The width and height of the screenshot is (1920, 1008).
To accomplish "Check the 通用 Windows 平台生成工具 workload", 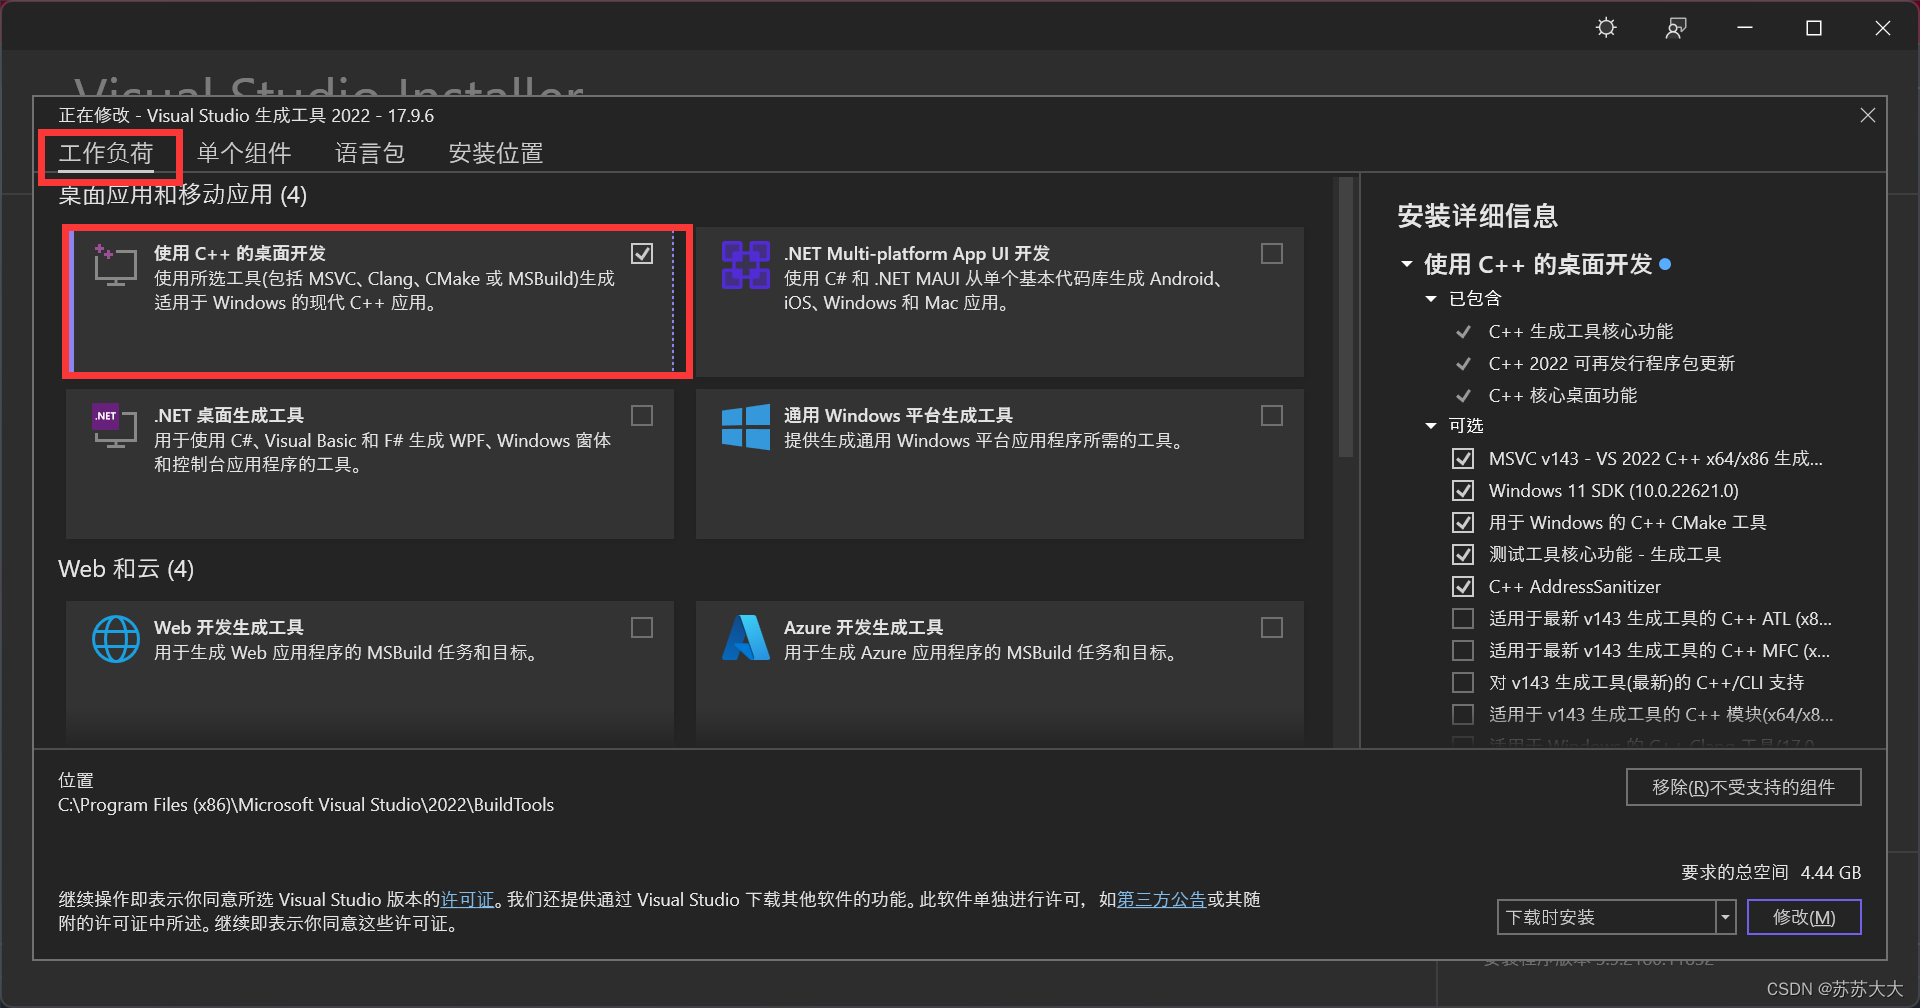I will [1272, 416].
